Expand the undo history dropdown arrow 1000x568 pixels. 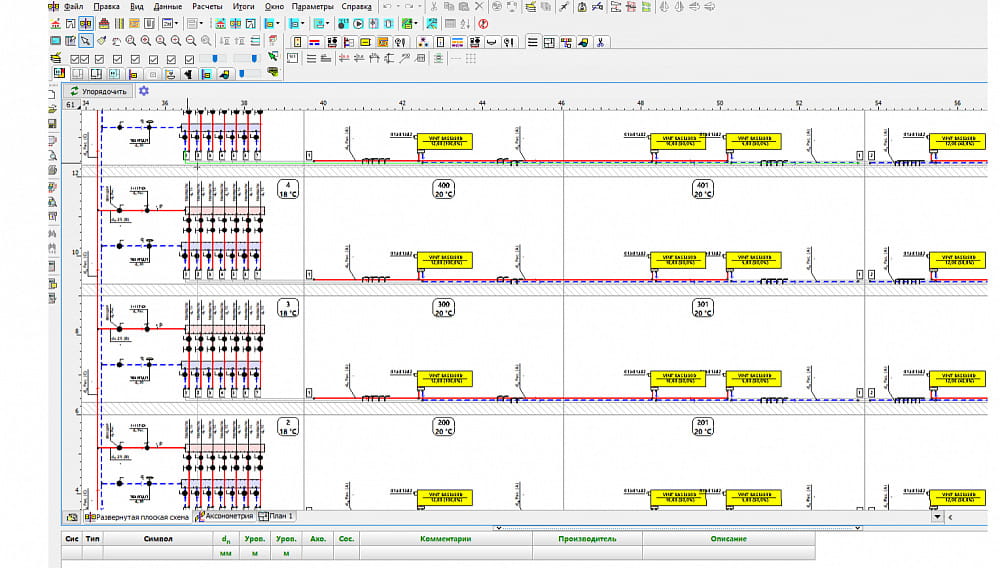(397, 6)
